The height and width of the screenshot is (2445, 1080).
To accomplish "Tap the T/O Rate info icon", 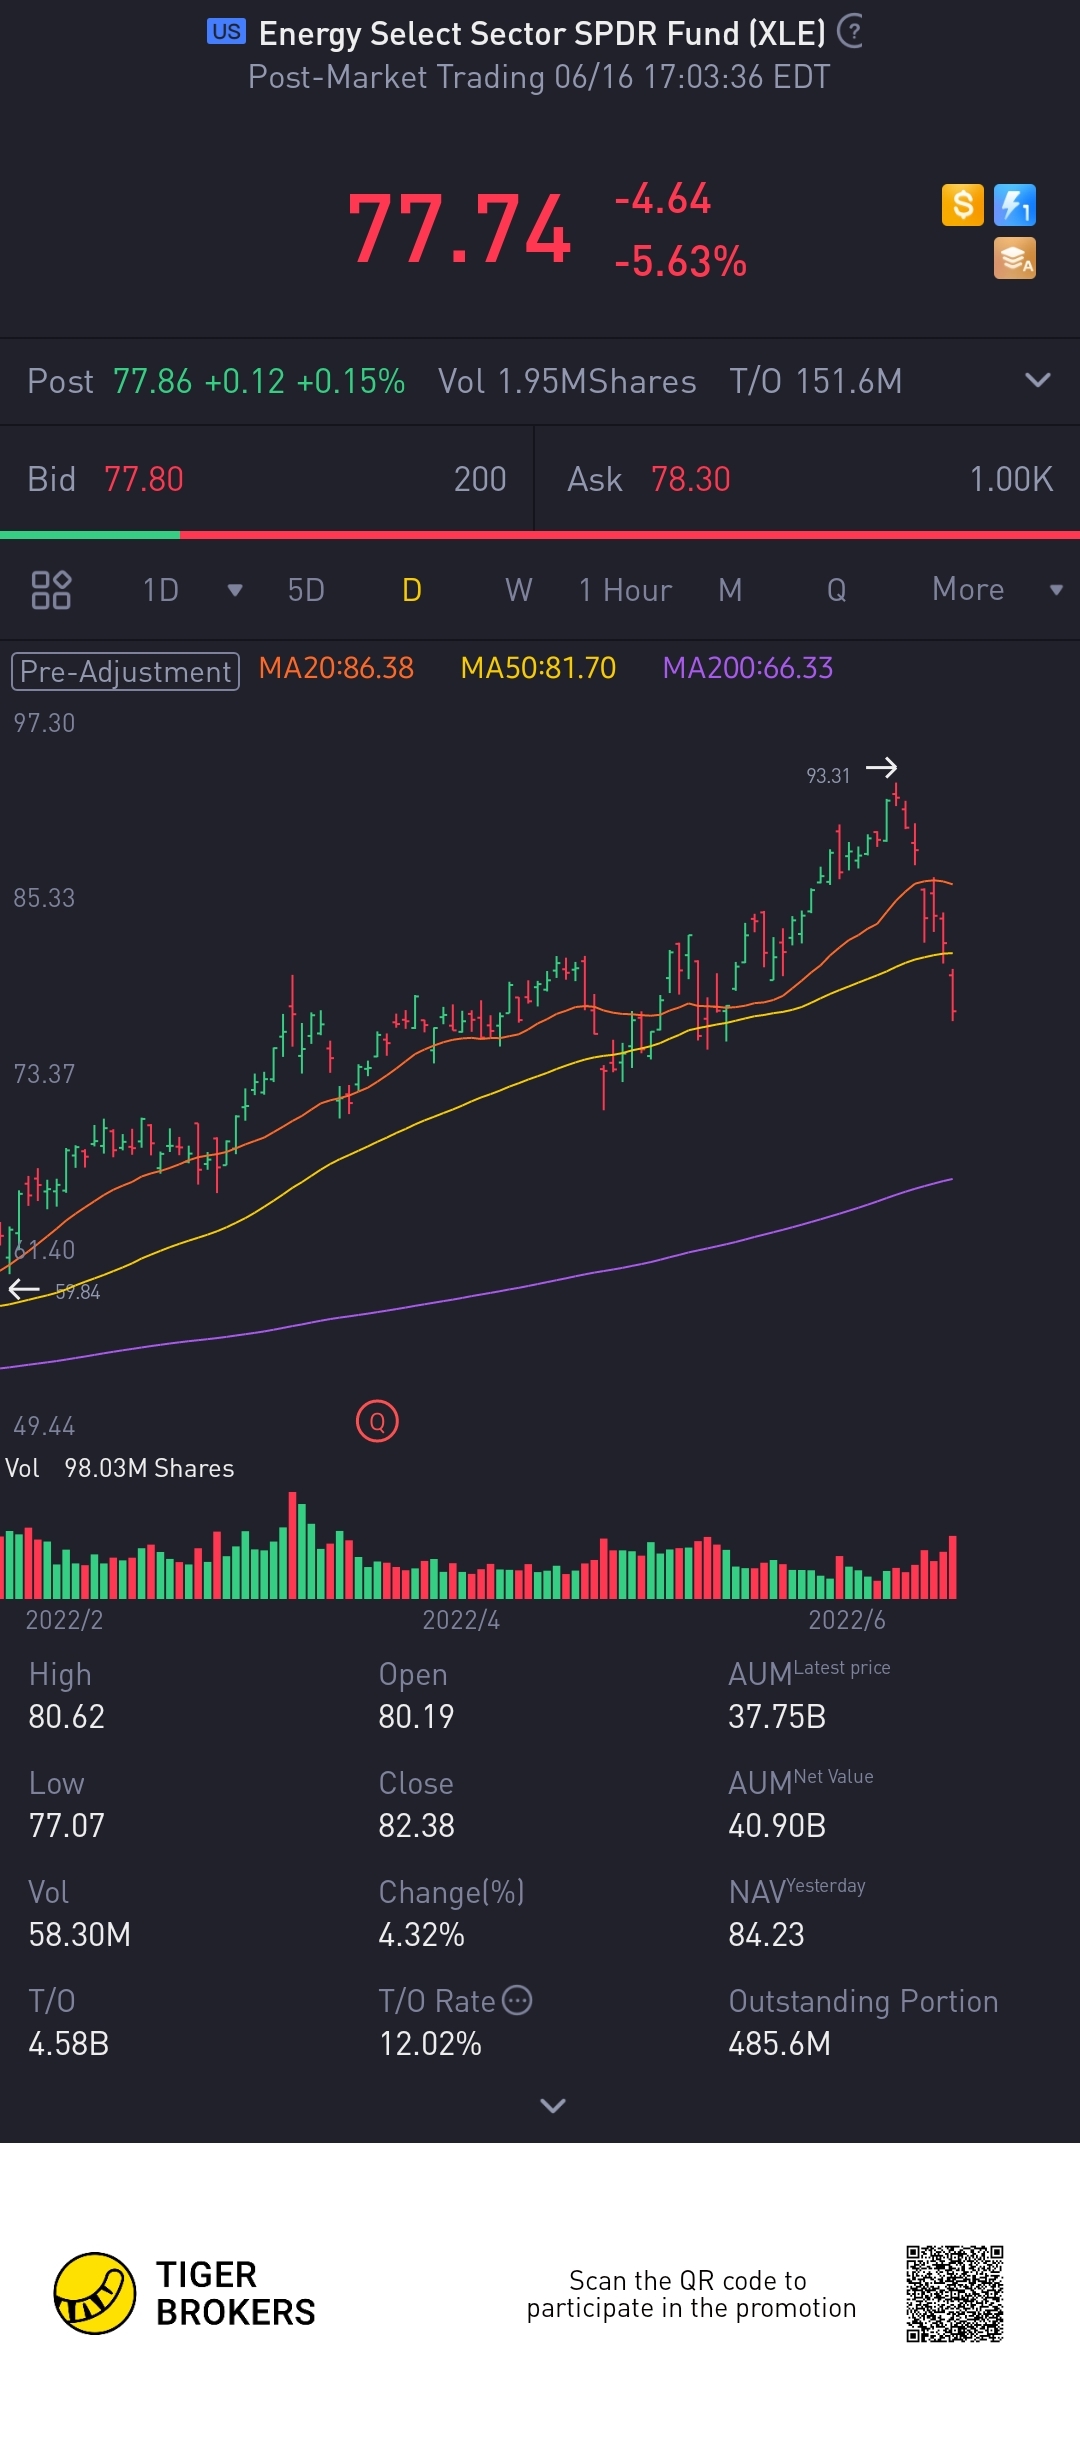I will click(x=517, y=2000).
